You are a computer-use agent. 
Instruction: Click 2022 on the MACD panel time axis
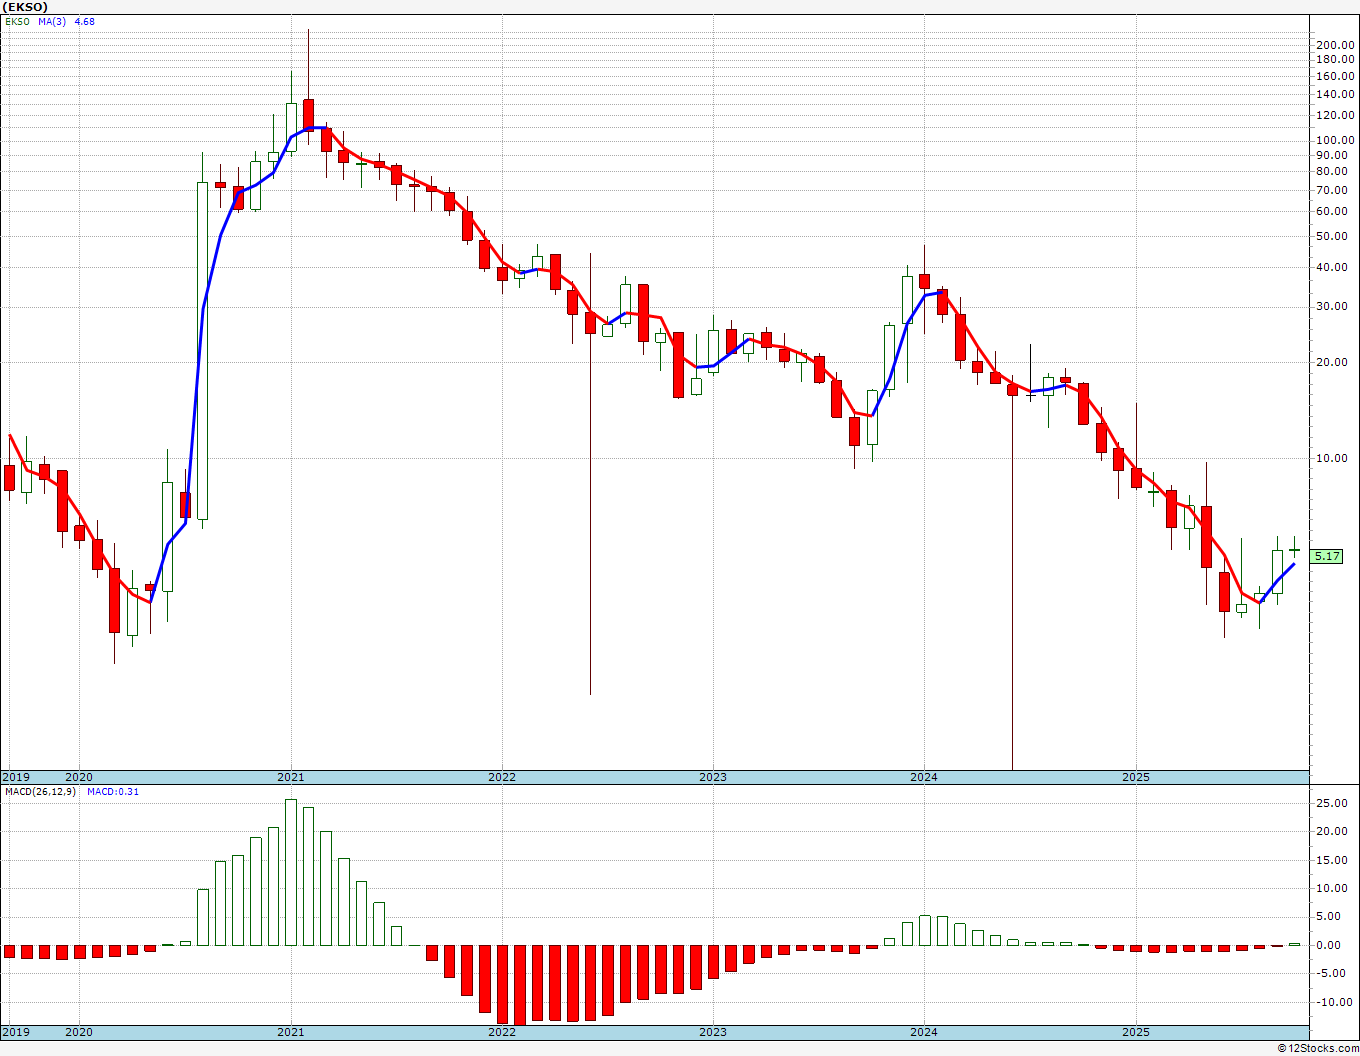coord(502,1032)
